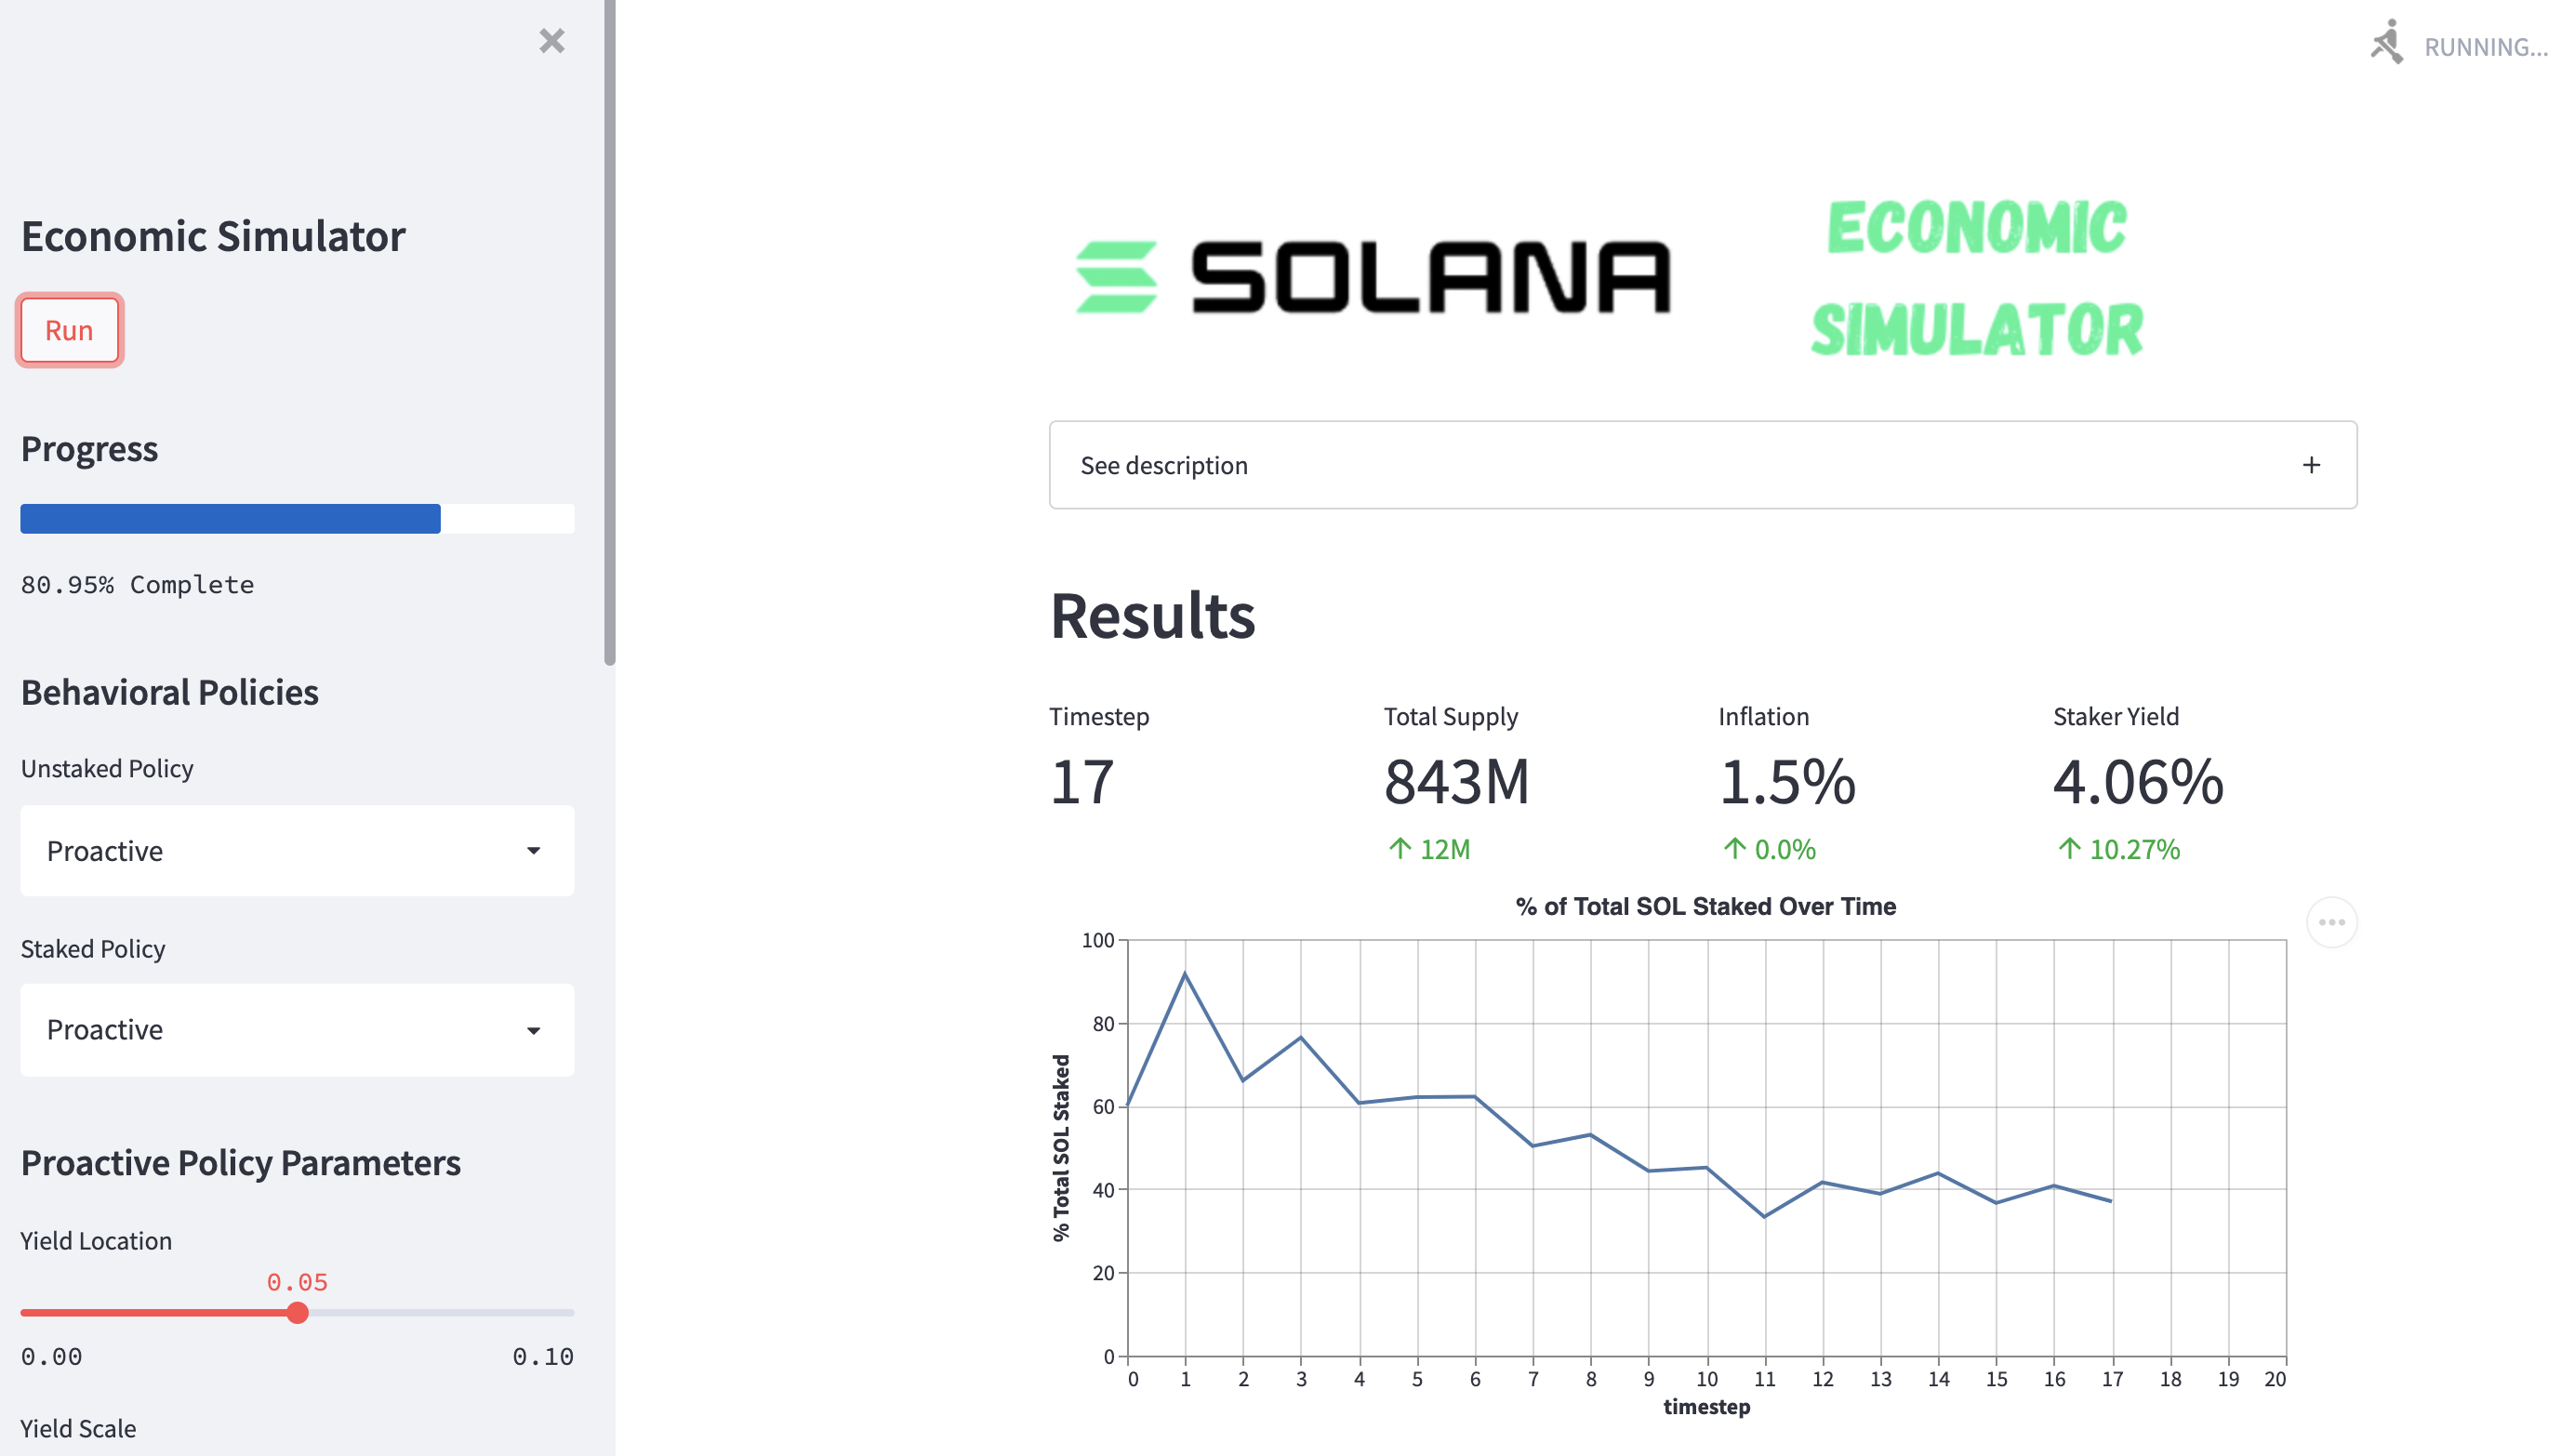Click the Yield Location slider handle

pos(297,1313)
